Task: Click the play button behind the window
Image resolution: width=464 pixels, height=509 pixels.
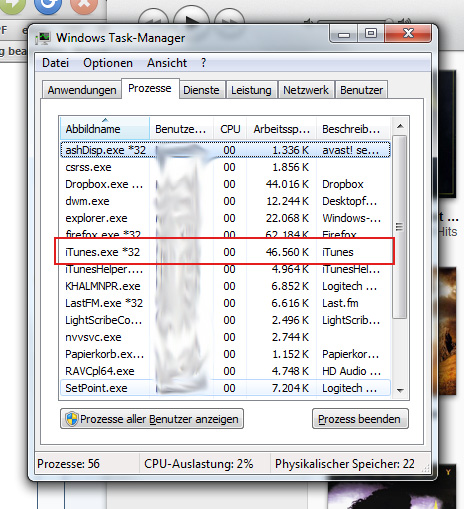Action: 192,17
